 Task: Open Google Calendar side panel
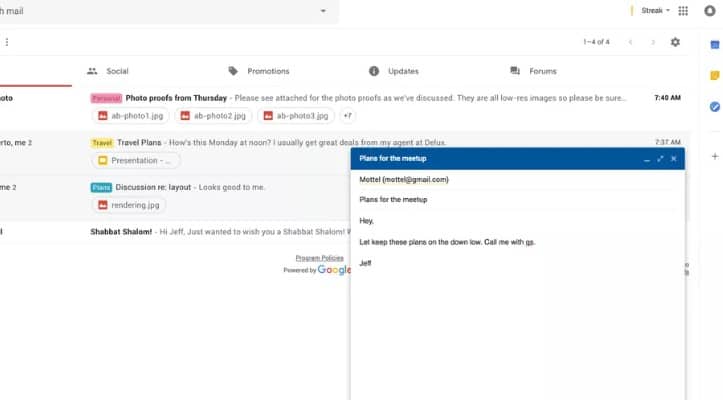(x=714, y=44)
